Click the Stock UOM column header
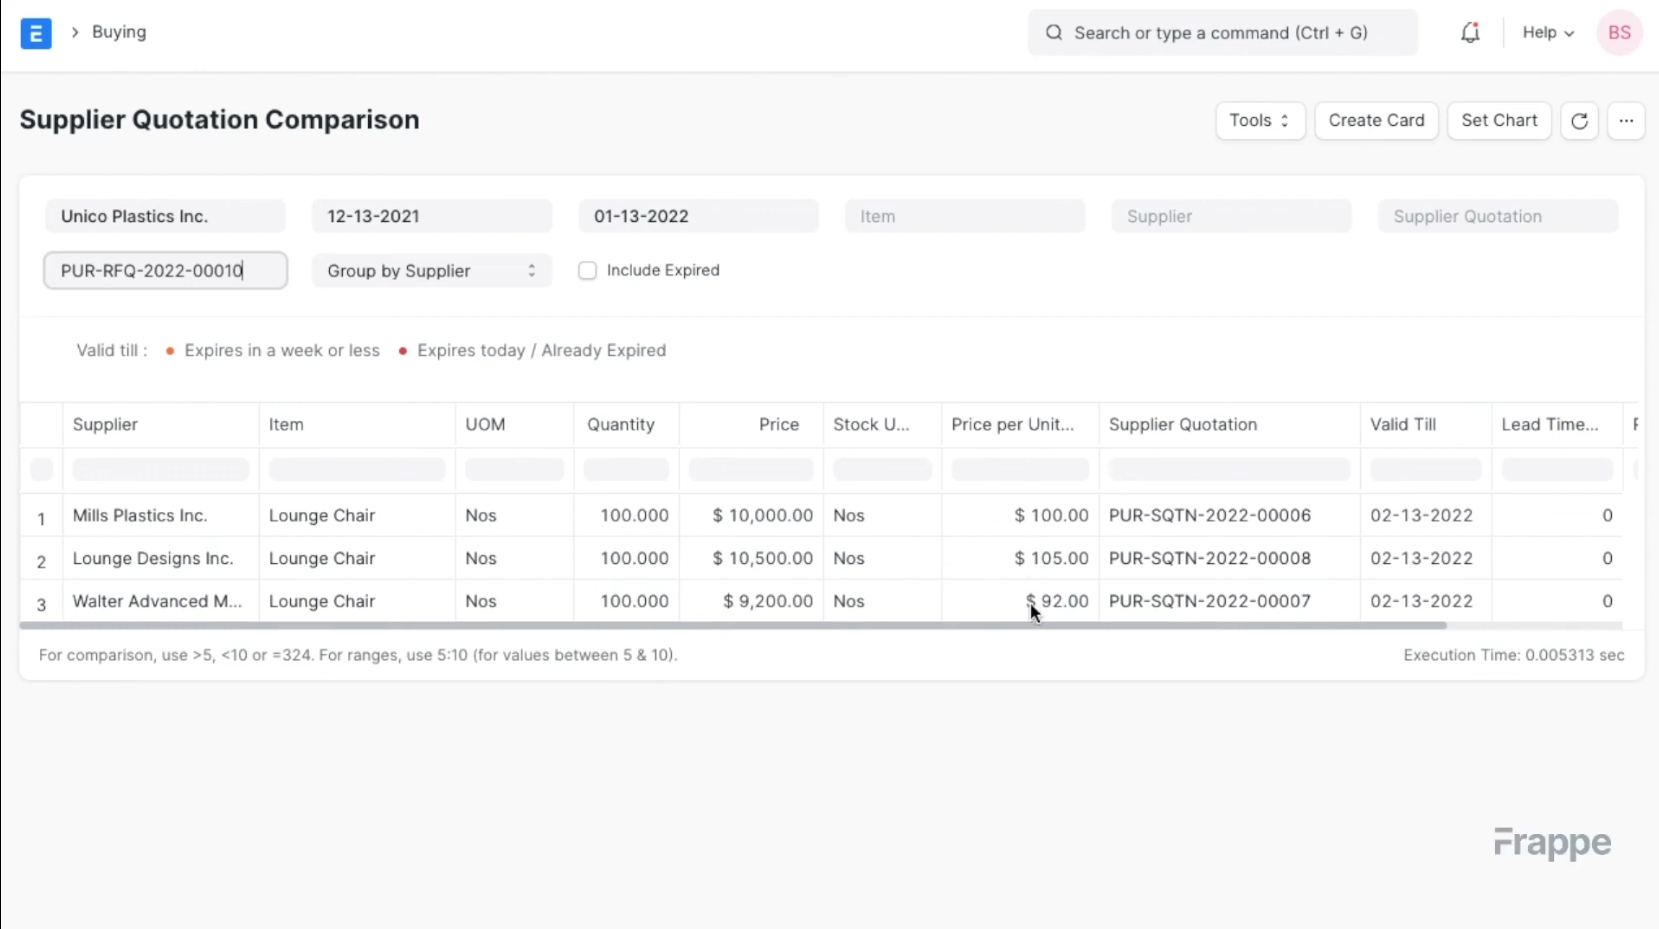This screenshot has height=929, width=1659. (x=882, y=425)
